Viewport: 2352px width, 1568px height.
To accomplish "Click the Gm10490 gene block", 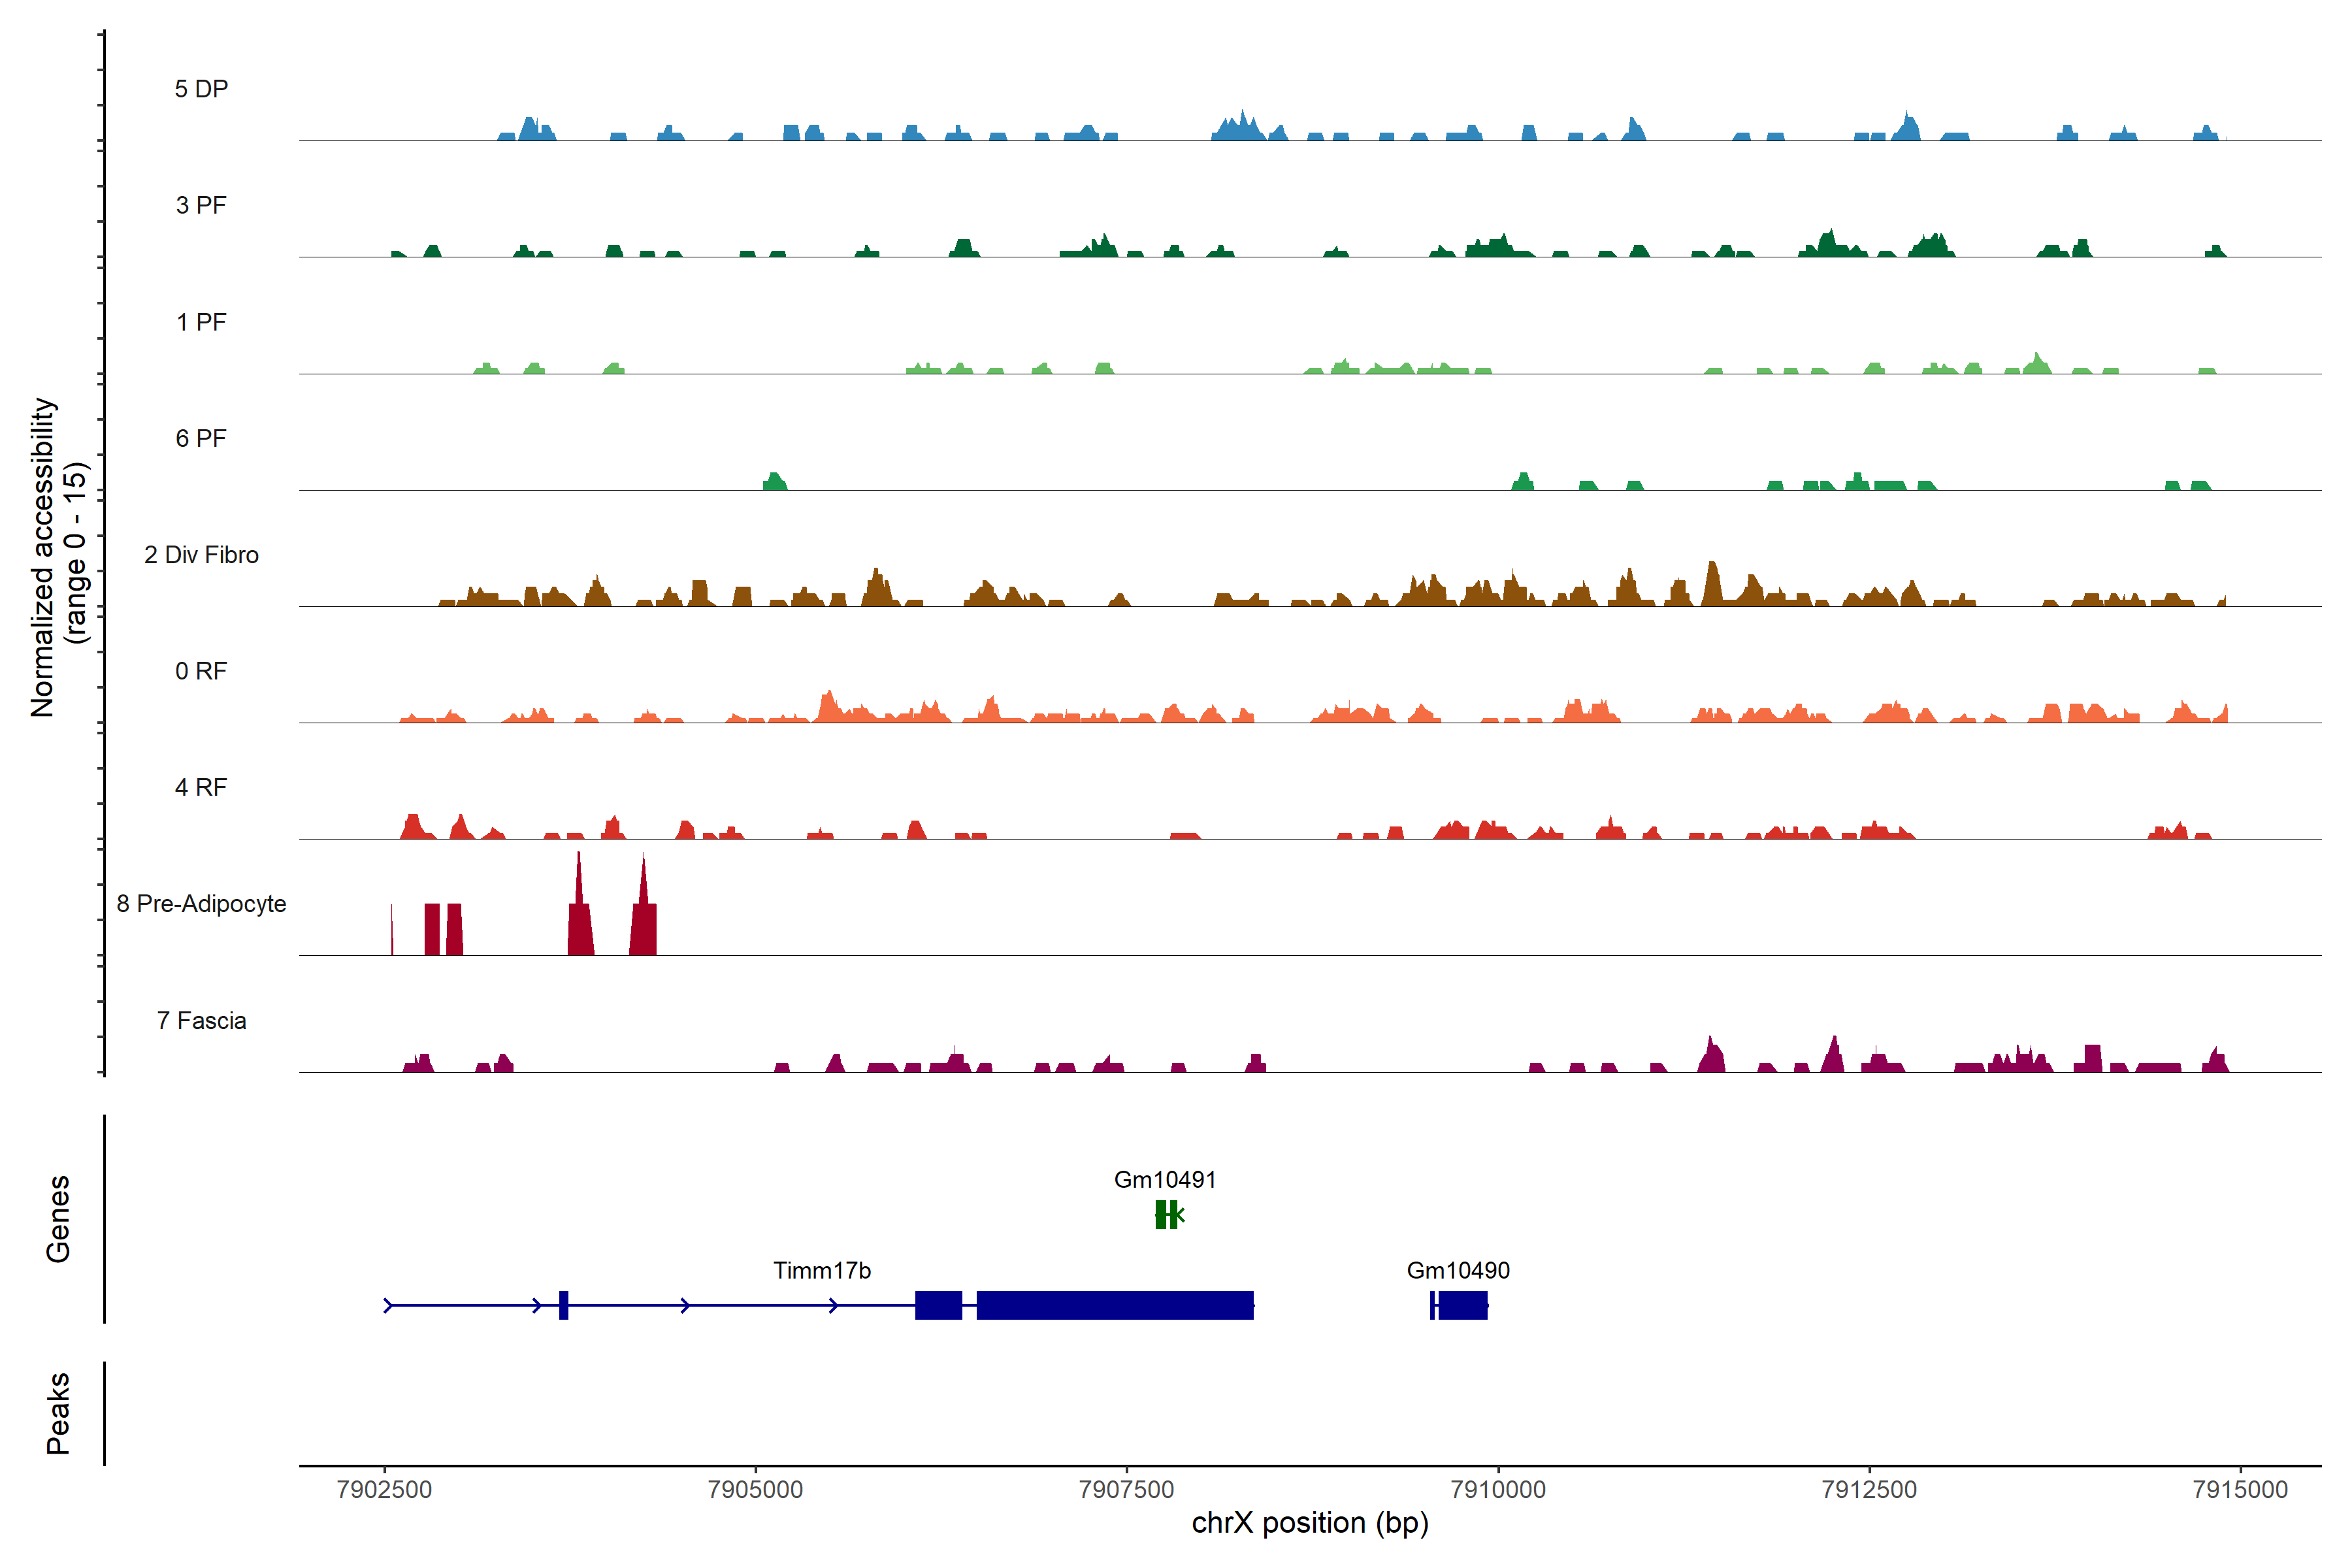I will pos(1462,1305).
